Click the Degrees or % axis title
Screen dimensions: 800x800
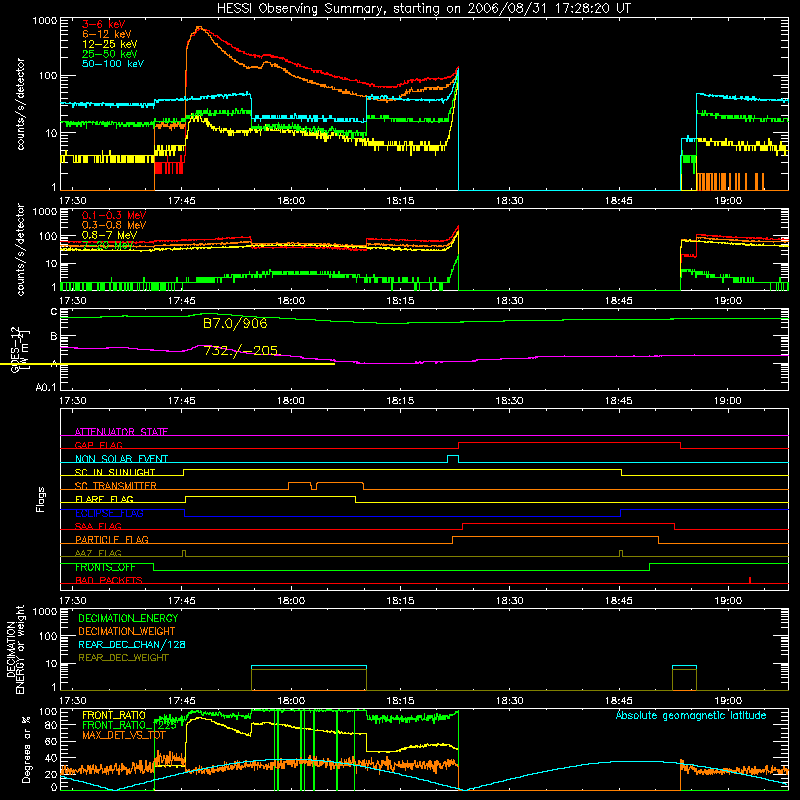pos(26,749)
